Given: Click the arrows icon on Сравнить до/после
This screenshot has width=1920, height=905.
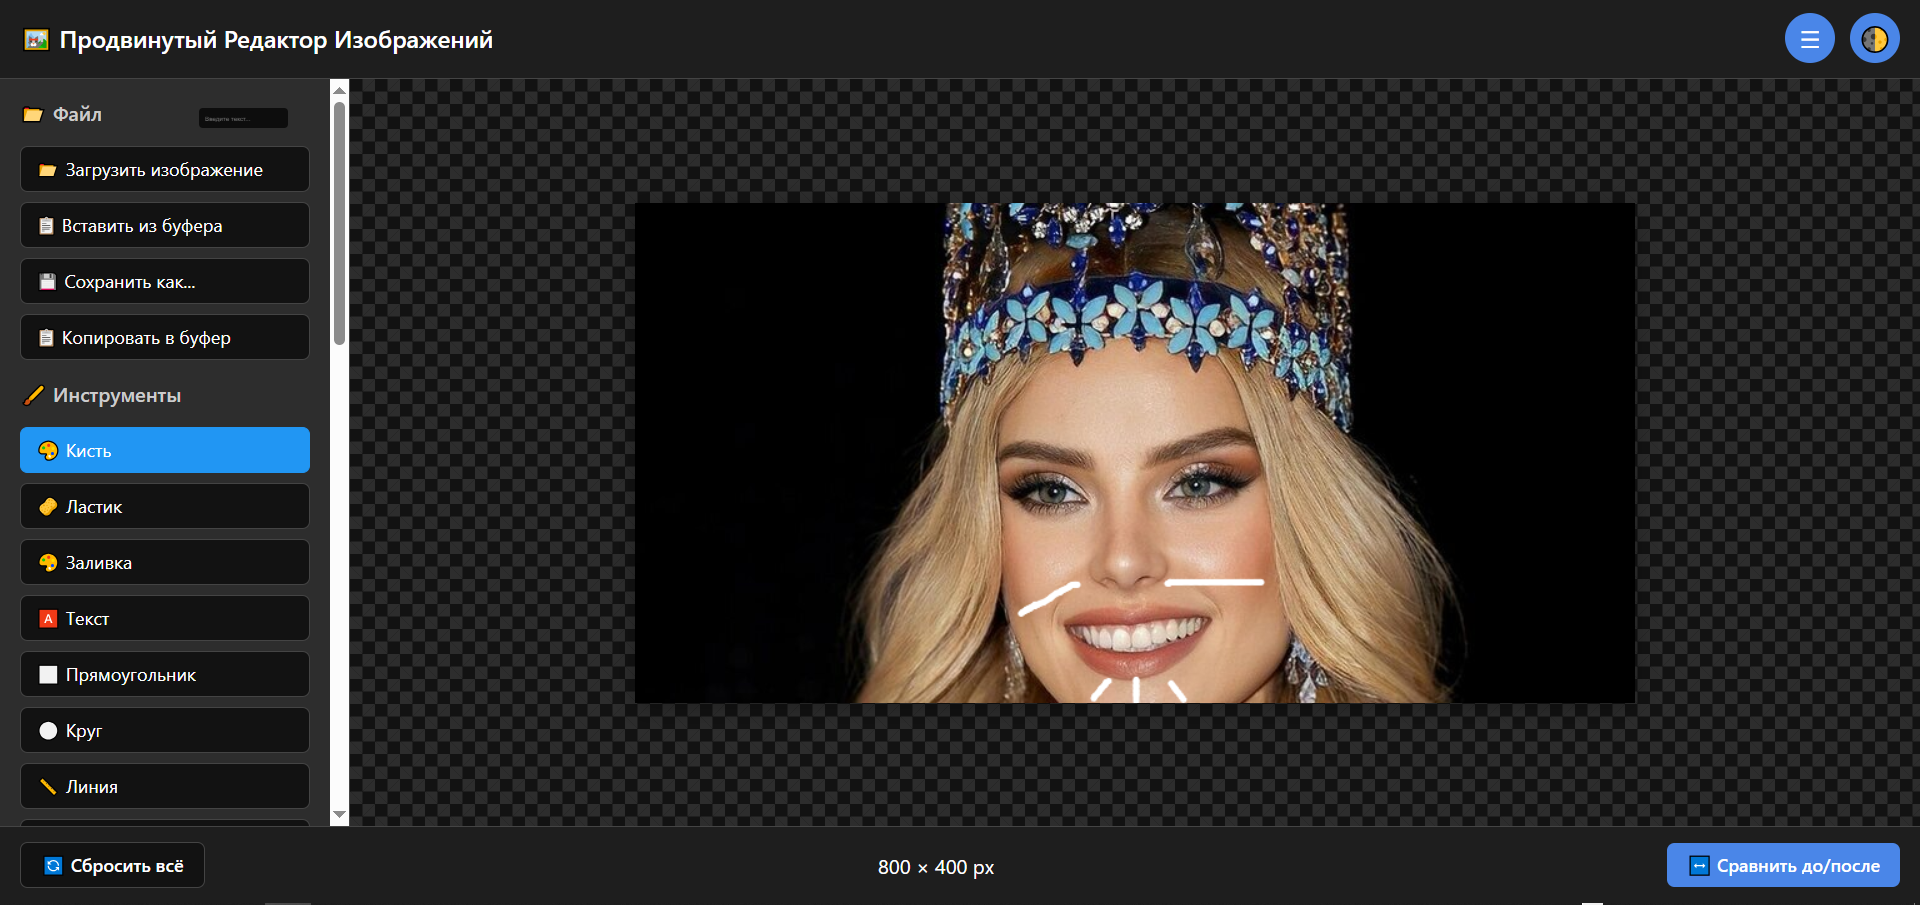Looking at the screenshot, I should pyautogui.click(x=1699, y=866).
